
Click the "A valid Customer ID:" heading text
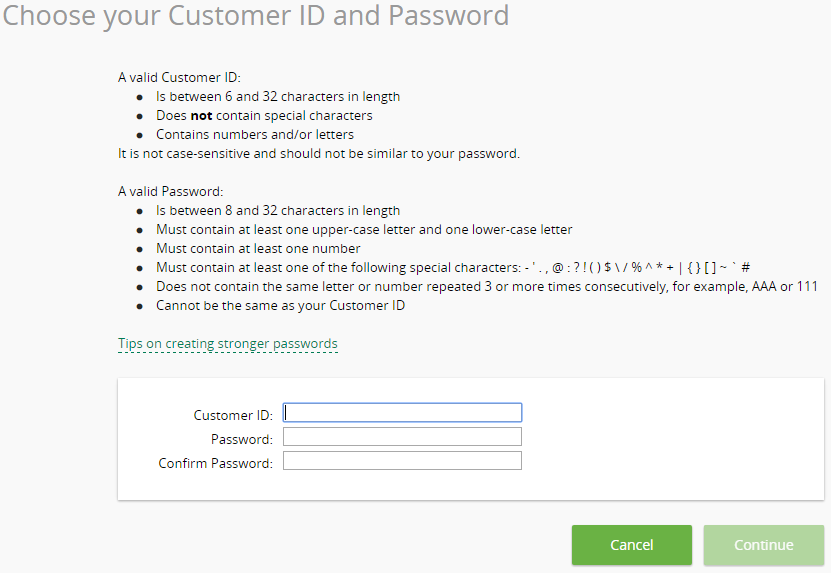pos(179,77)
